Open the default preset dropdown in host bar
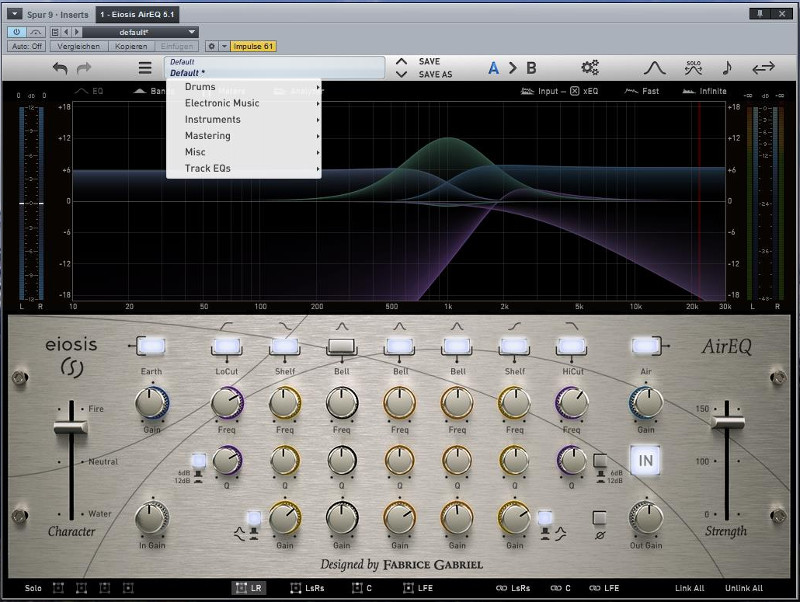This screenshot has width=800, height=602. pyautogui.click(x=140, y=32)
